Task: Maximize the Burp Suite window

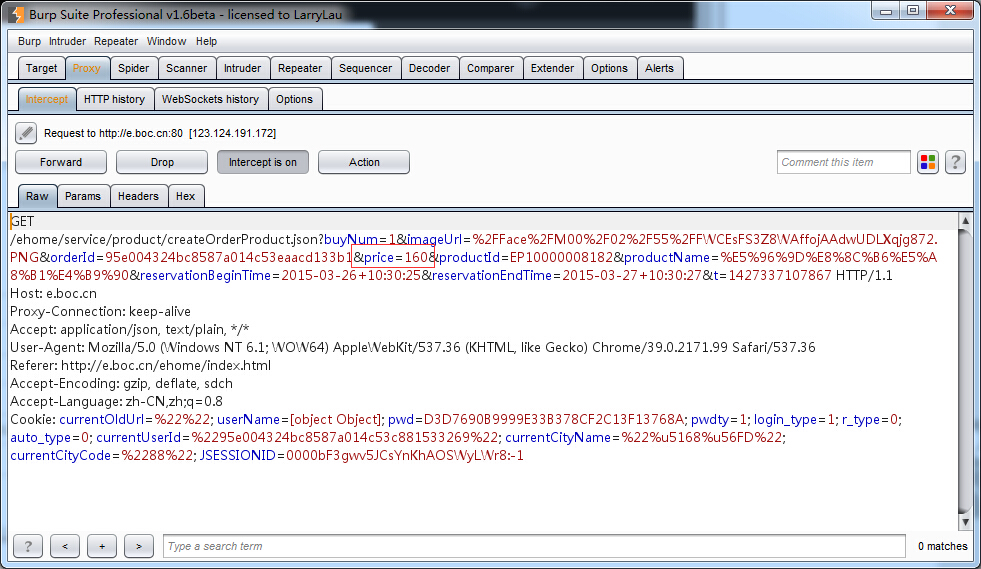Action: 913,11
